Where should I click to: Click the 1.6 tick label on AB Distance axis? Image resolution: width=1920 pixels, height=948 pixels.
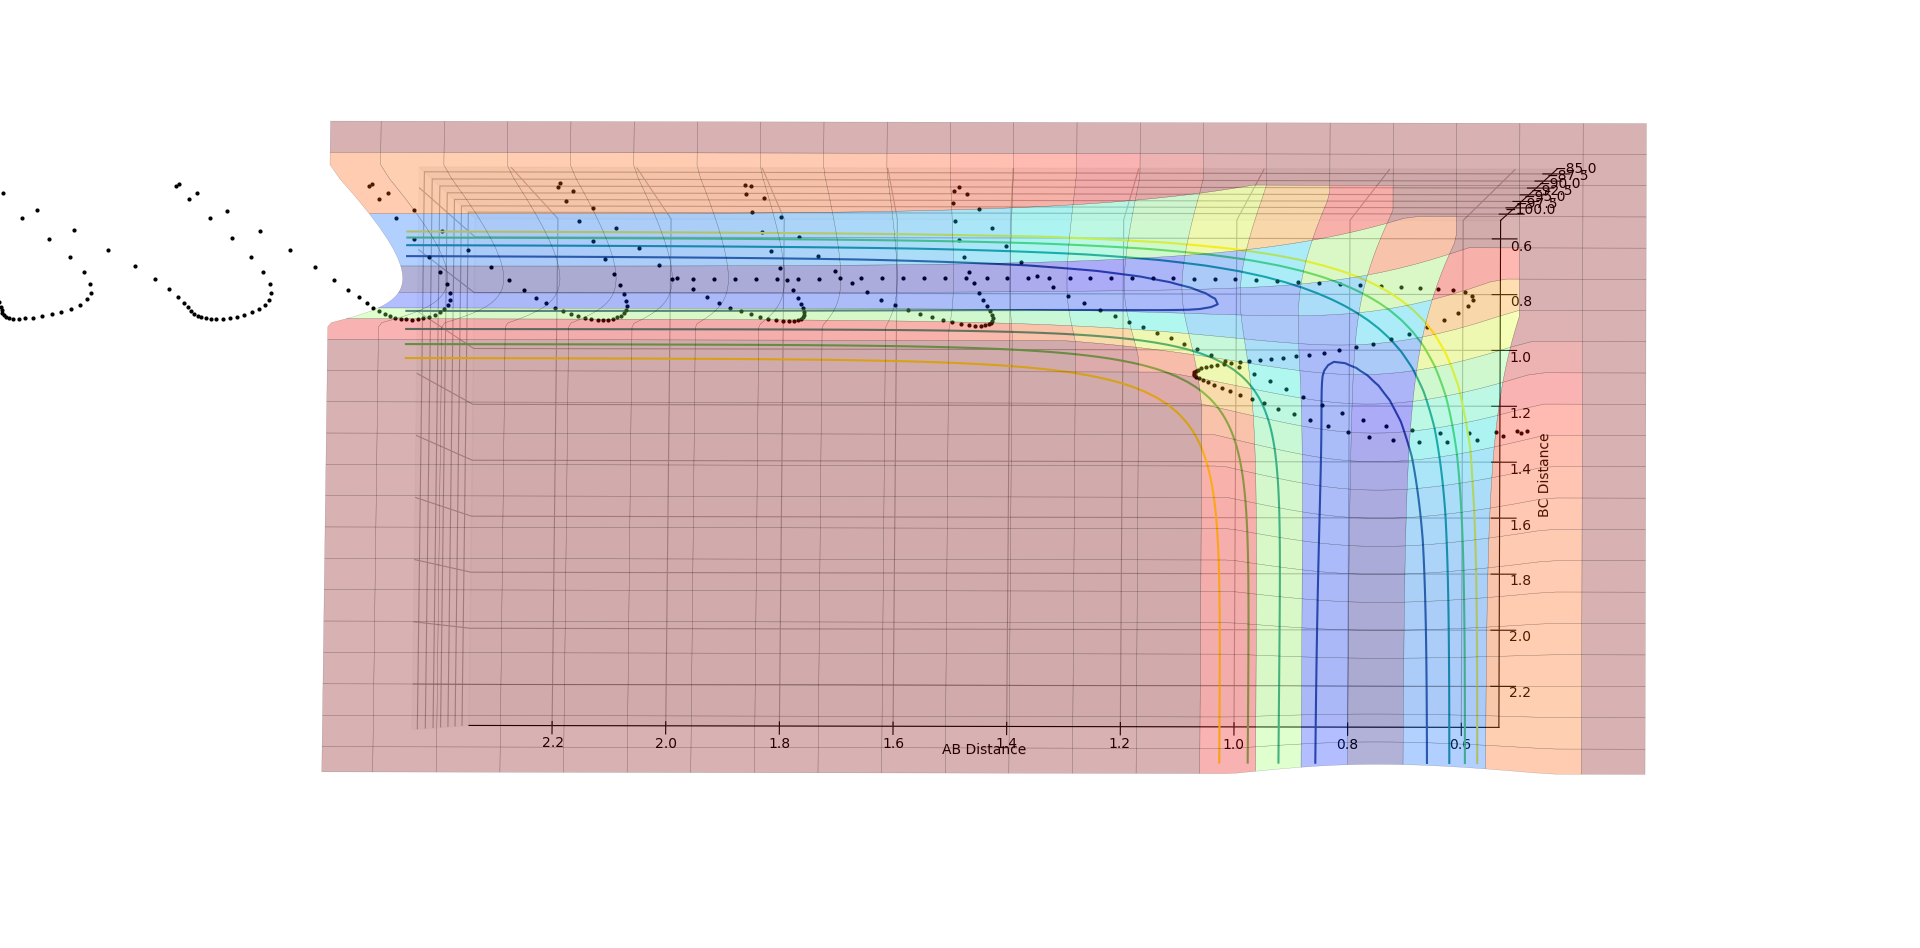click(893, 743)
